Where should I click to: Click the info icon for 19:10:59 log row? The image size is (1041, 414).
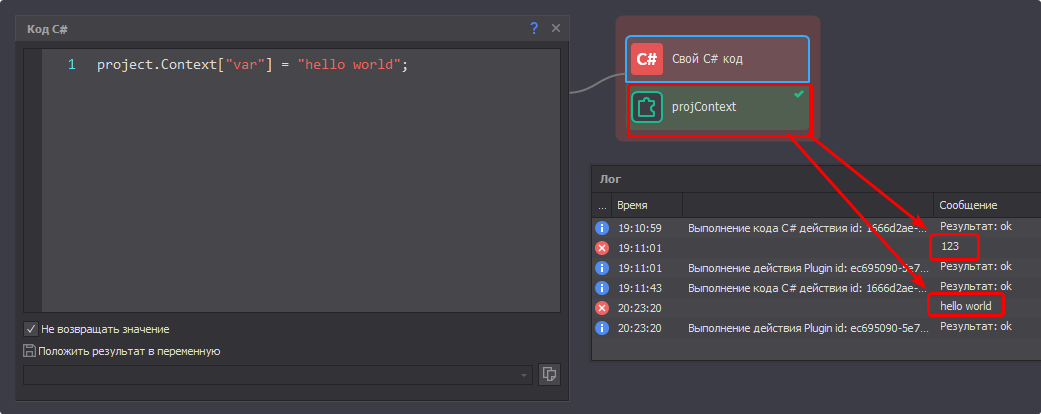click(601, 228)
